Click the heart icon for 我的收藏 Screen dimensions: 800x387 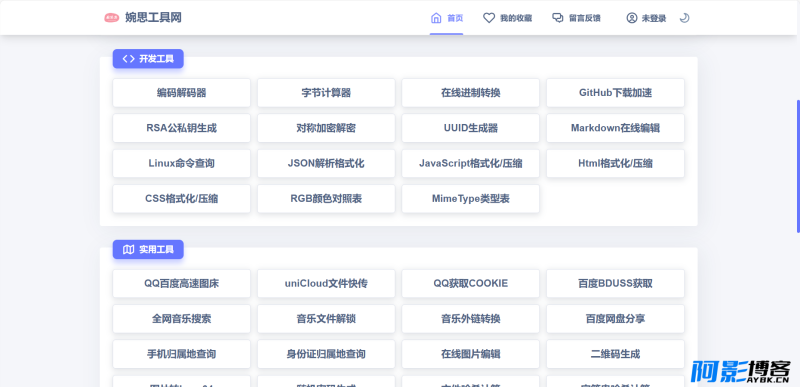point(489,18)
